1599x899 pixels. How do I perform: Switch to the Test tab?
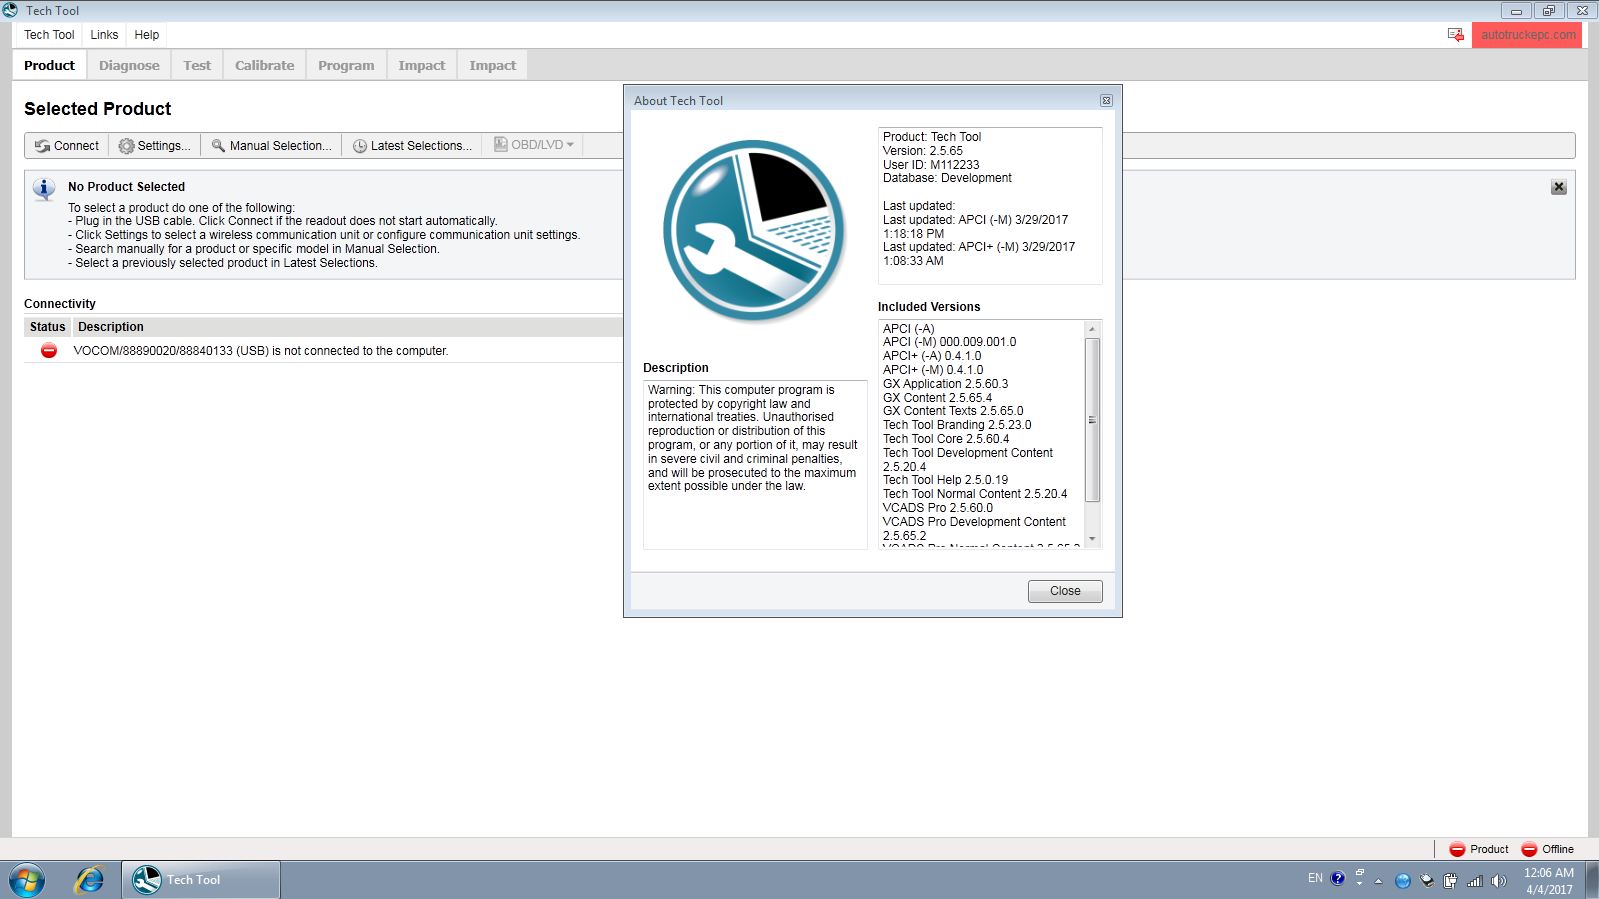pos(197,66)
